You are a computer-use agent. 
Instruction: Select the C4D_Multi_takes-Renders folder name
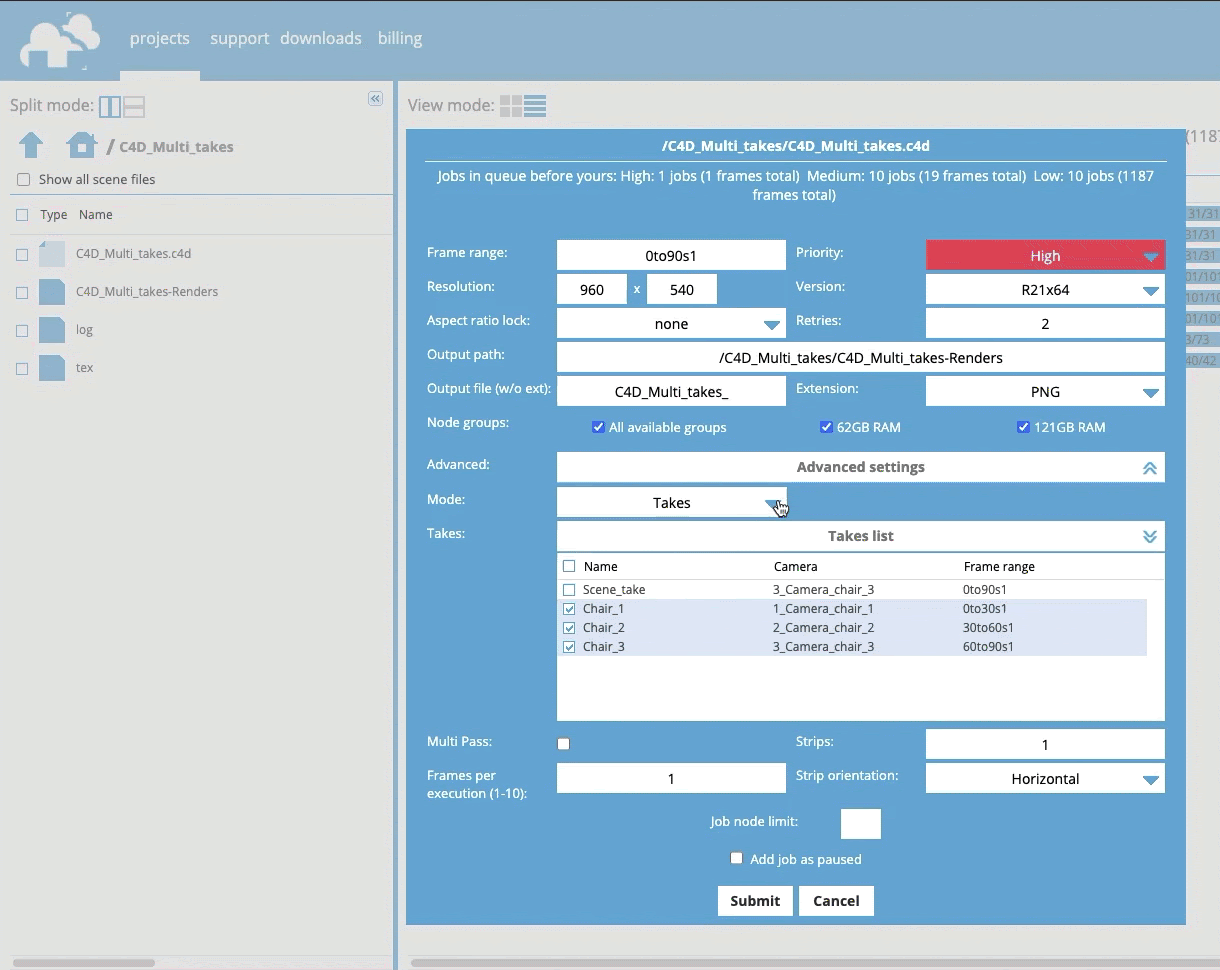pyautogui.click(x=147, y=292)
